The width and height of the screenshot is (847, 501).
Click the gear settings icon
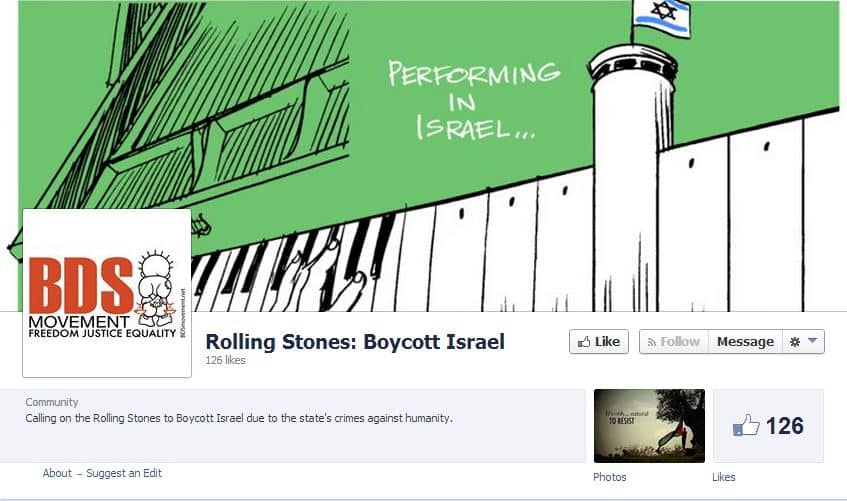(x=795, y=342)
